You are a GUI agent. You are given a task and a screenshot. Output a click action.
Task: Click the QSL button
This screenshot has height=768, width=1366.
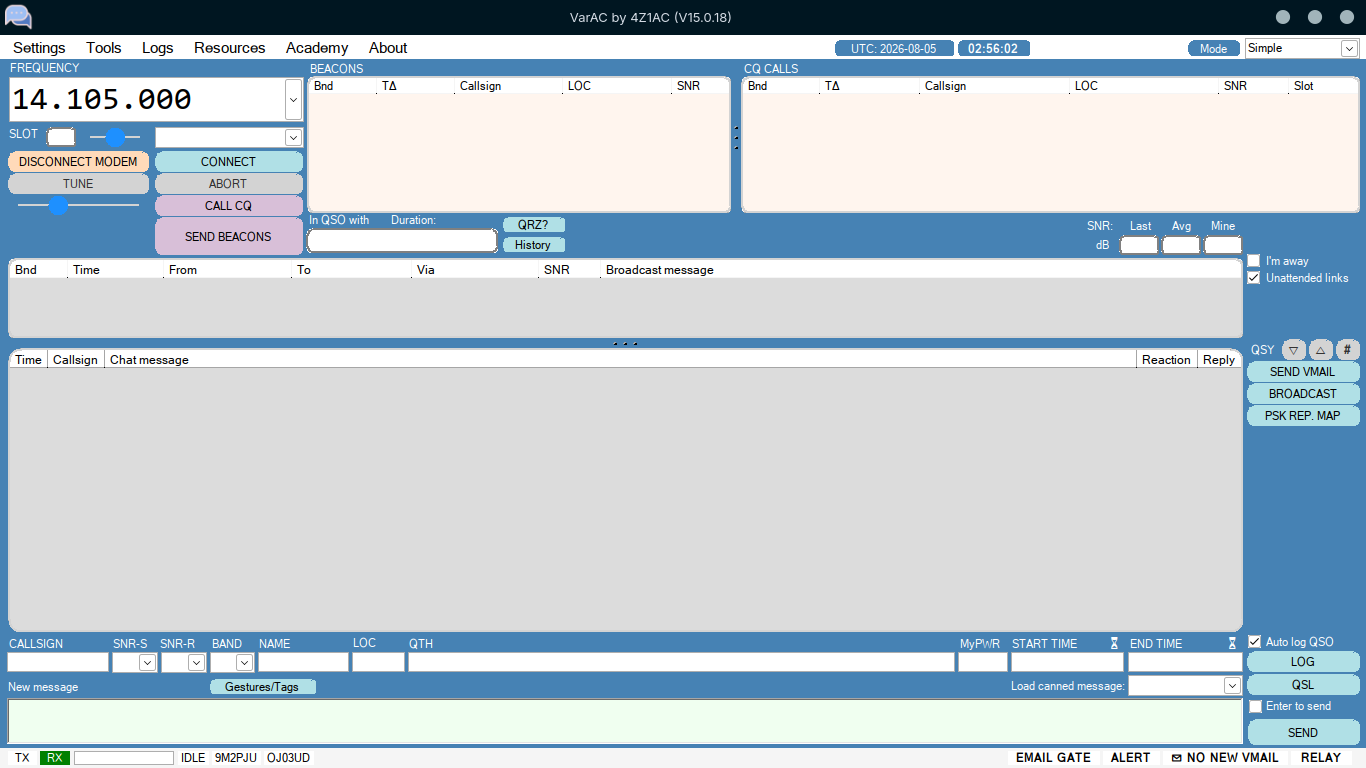point(1303,685)
